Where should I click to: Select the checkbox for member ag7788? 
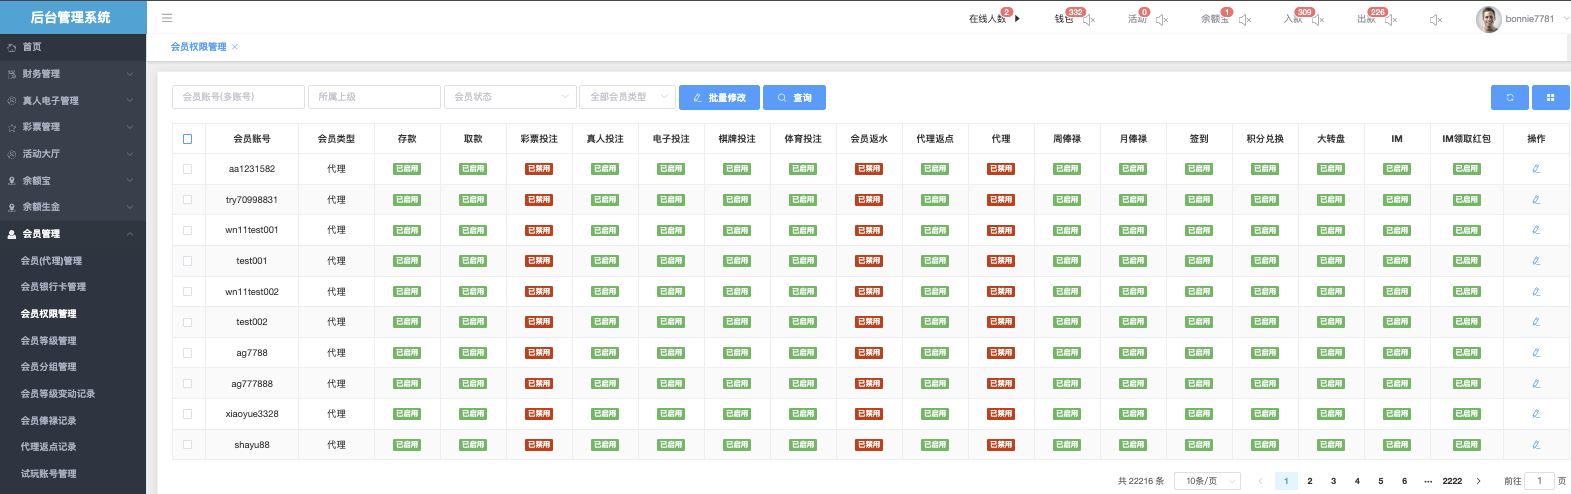click(x=187, y=353)
